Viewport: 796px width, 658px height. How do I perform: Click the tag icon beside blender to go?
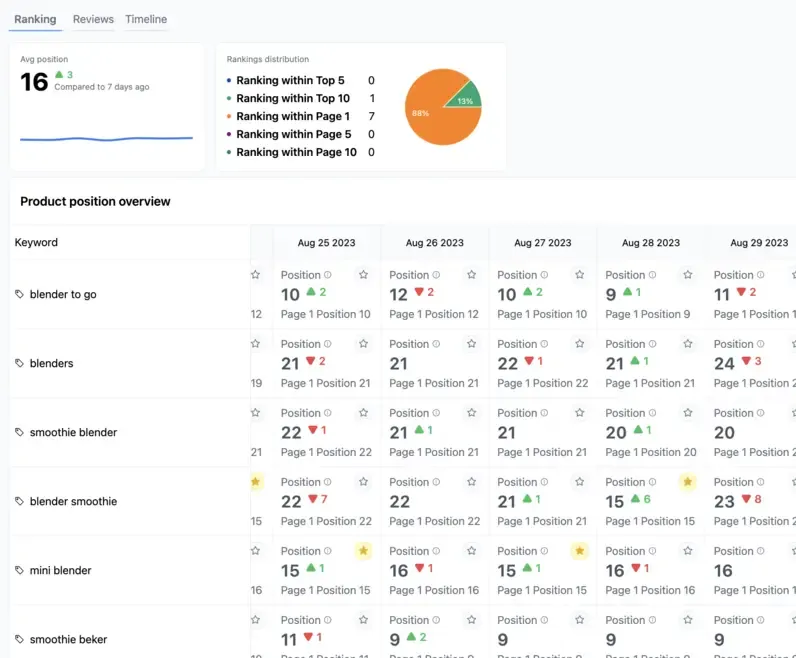click(19, 294)
